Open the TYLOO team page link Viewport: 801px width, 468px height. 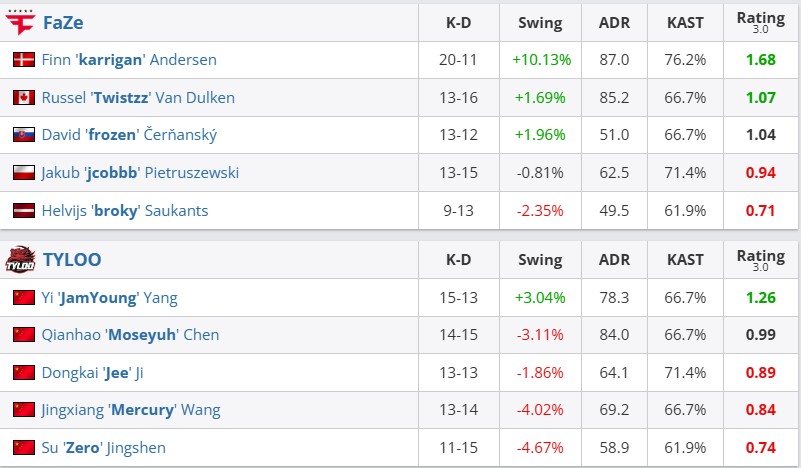pyautogui.click(x=72, y=260)
